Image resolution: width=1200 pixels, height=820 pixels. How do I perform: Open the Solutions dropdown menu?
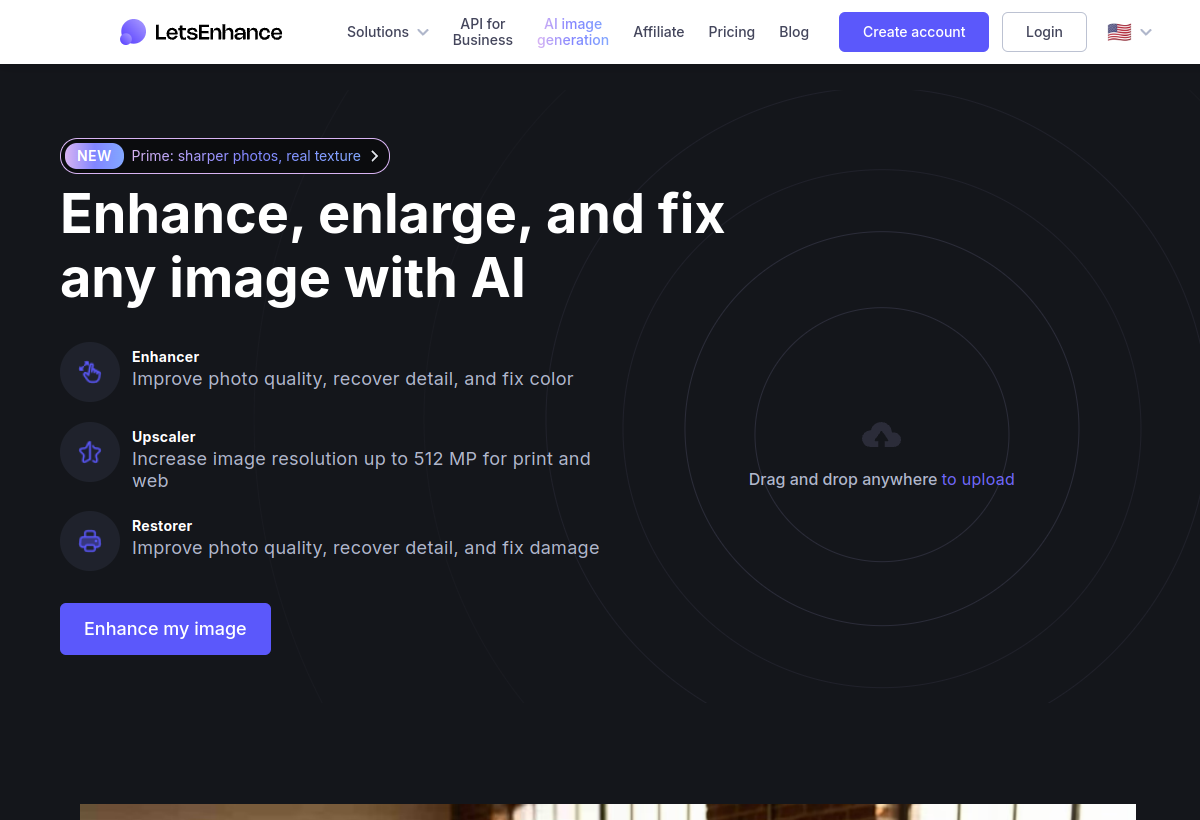(388, 32)
